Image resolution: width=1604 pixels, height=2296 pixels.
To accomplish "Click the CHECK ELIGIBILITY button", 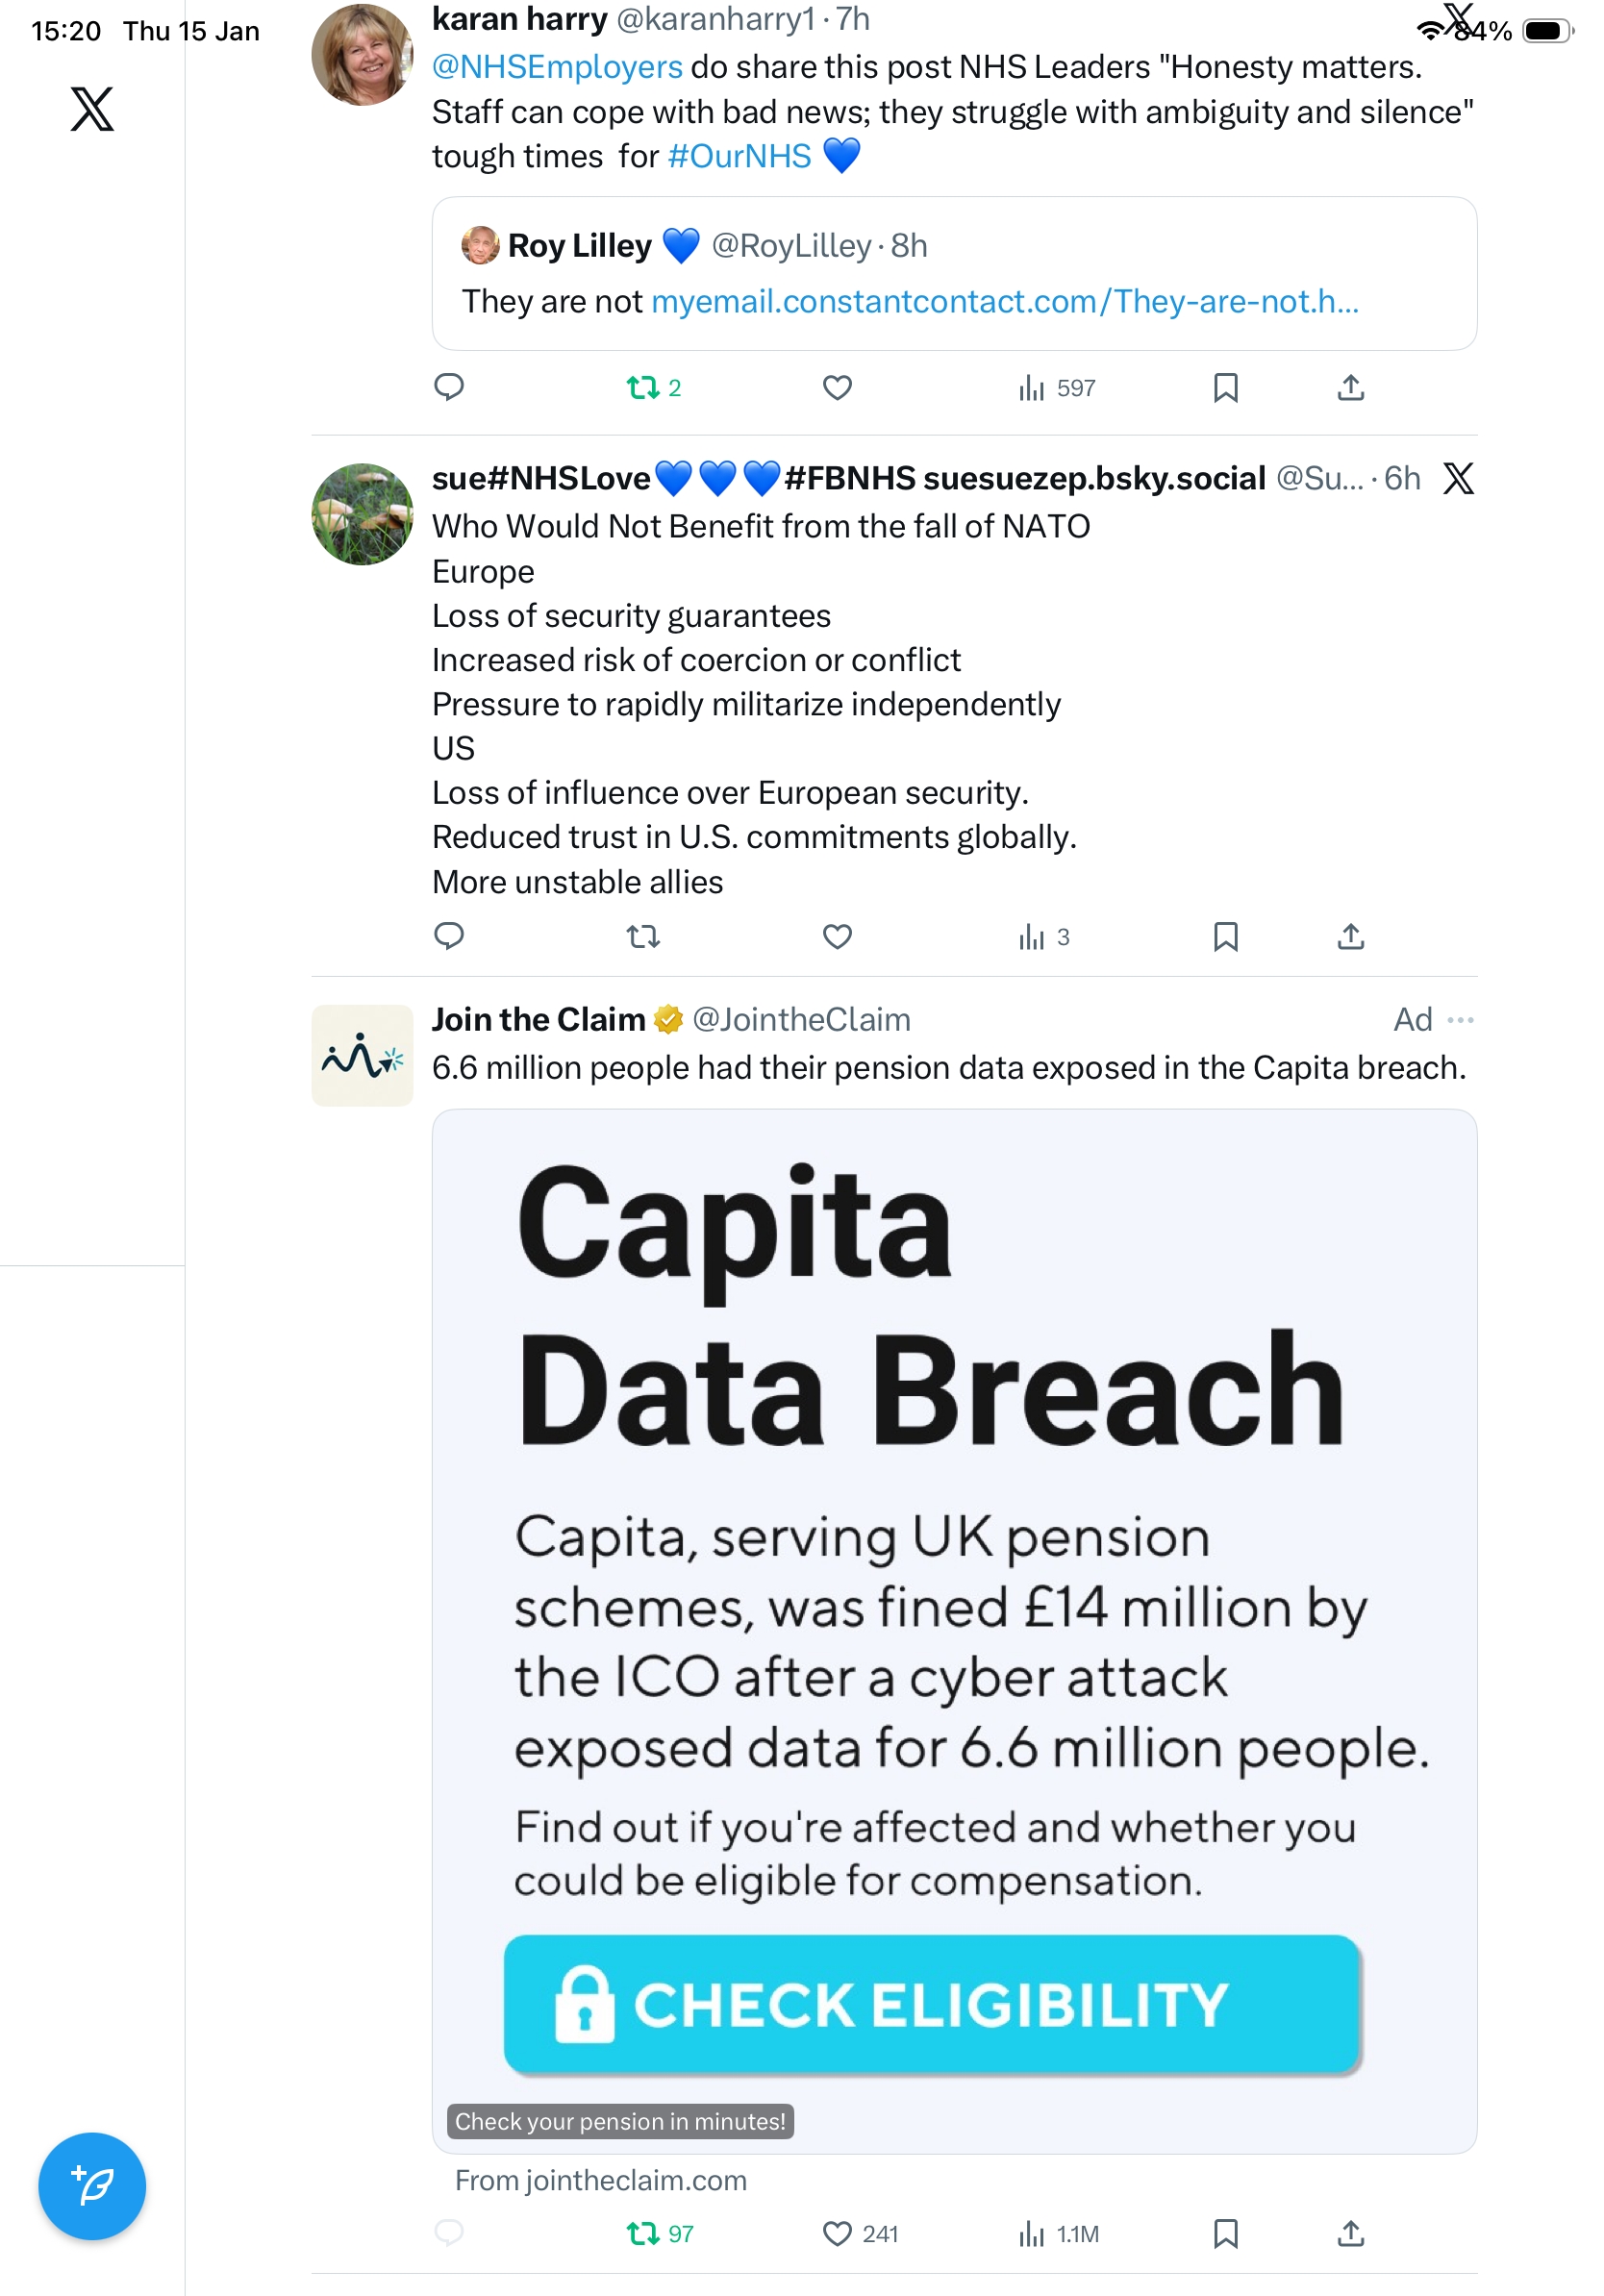I will click(x=931, y=2004).
